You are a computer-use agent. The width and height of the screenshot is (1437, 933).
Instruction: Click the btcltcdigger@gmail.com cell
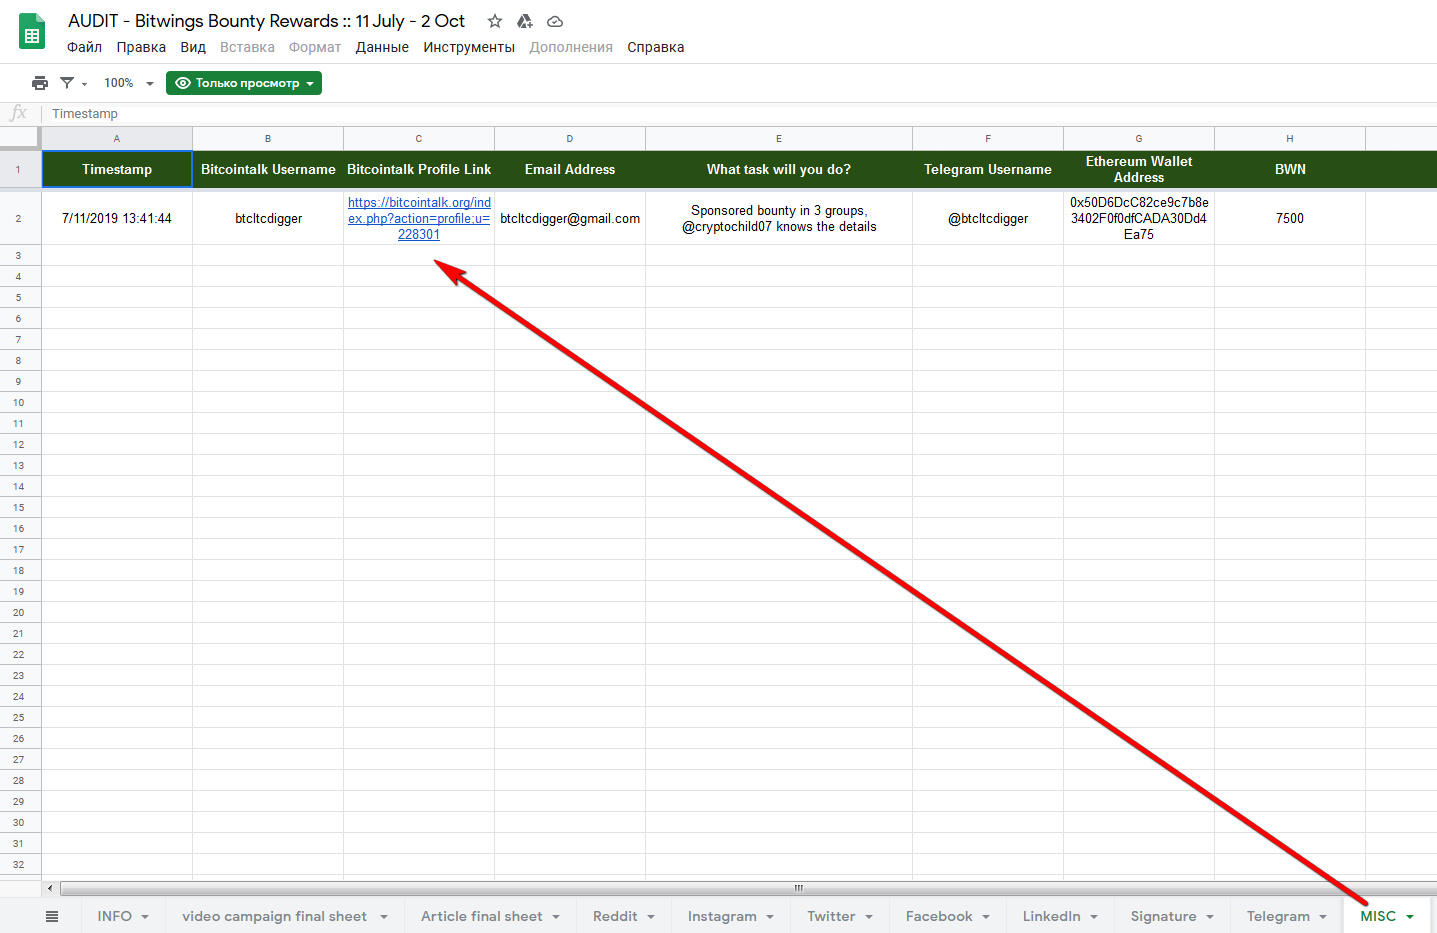570,218
